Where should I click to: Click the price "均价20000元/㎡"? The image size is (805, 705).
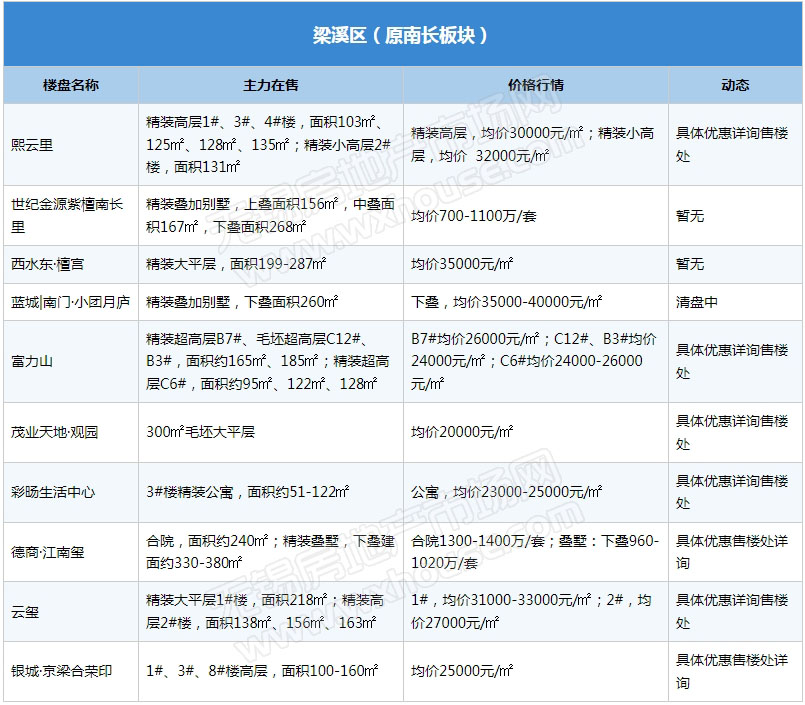point(462,432)
